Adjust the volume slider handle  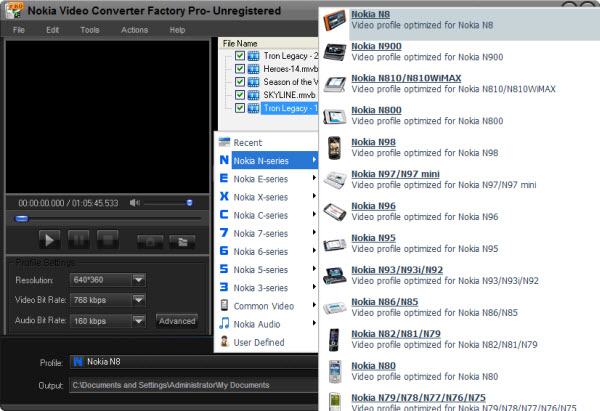tap(189, 203)
